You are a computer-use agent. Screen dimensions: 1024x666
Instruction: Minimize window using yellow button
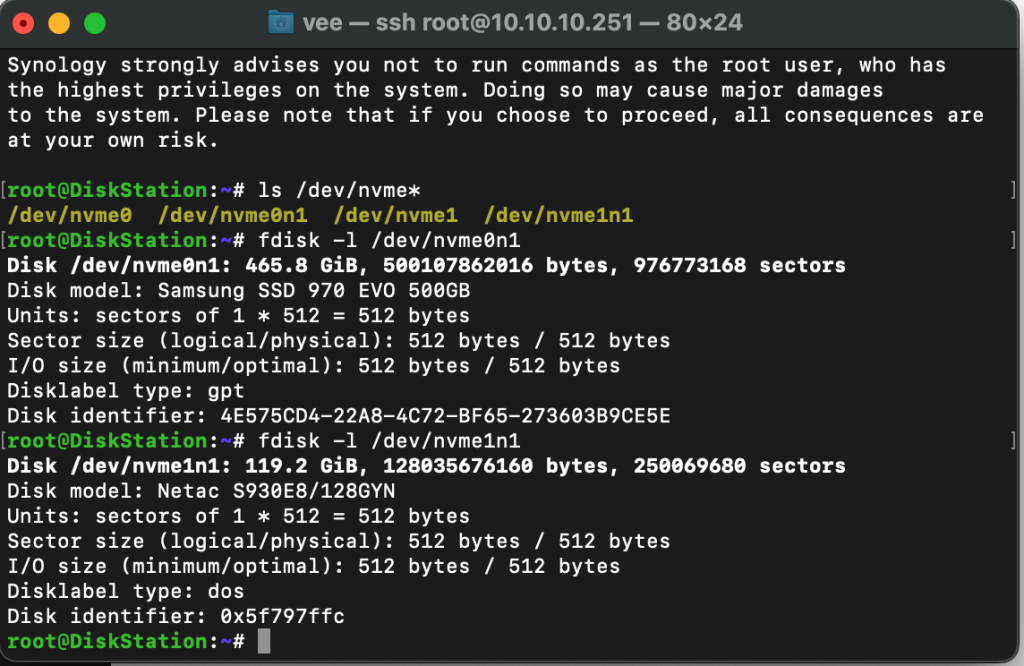coord(59,24)
